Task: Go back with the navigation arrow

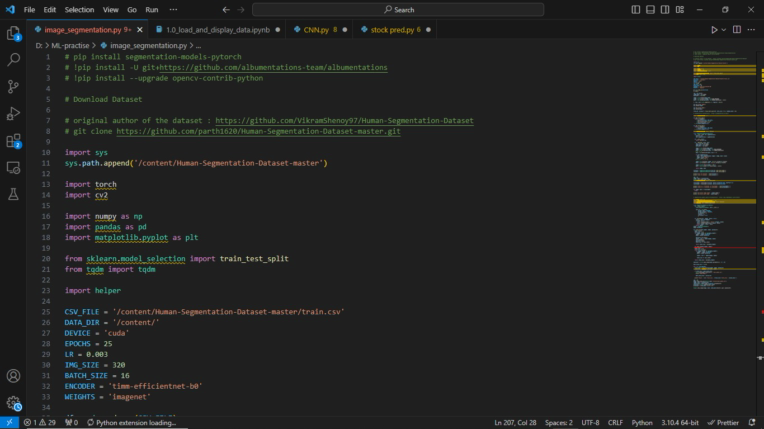Action: click(226, 9)
